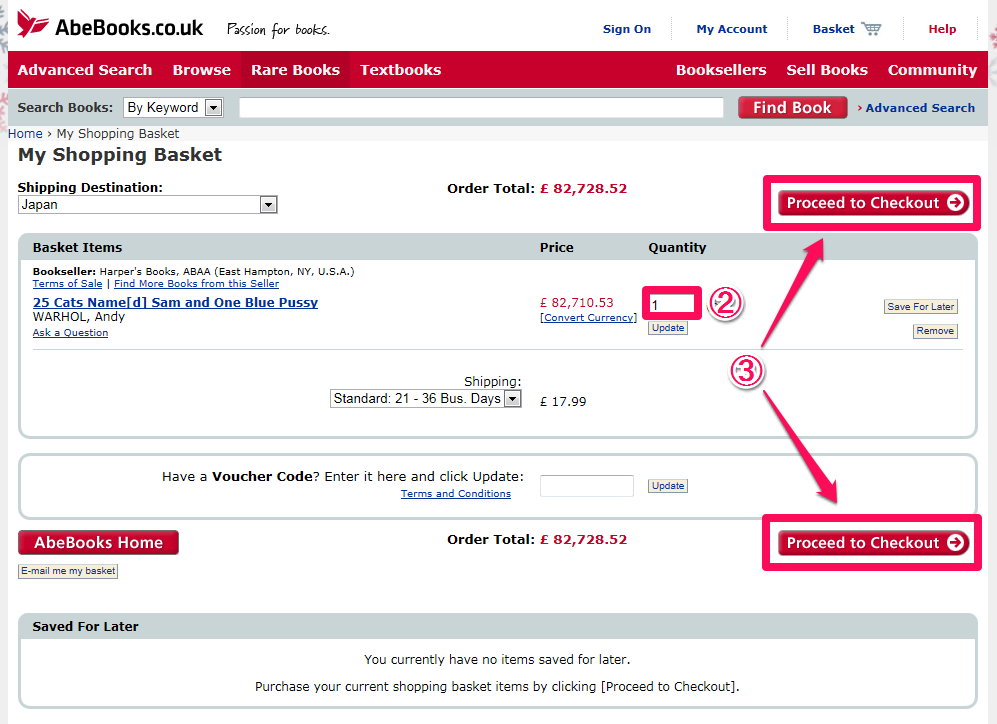The height and width of the screenshot is (724, 997).
Task: Click into the Quantity field
Action: (x=671, y=304)
